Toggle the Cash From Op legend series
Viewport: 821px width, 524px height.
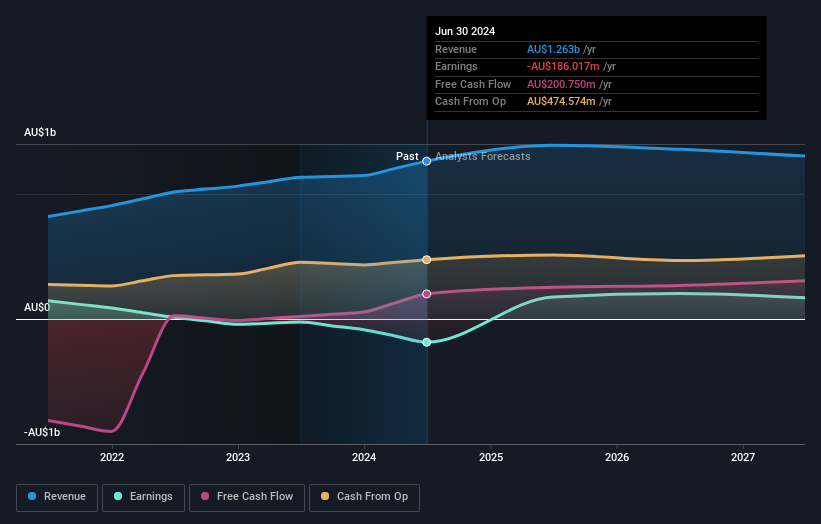click(x=364, y=497)
